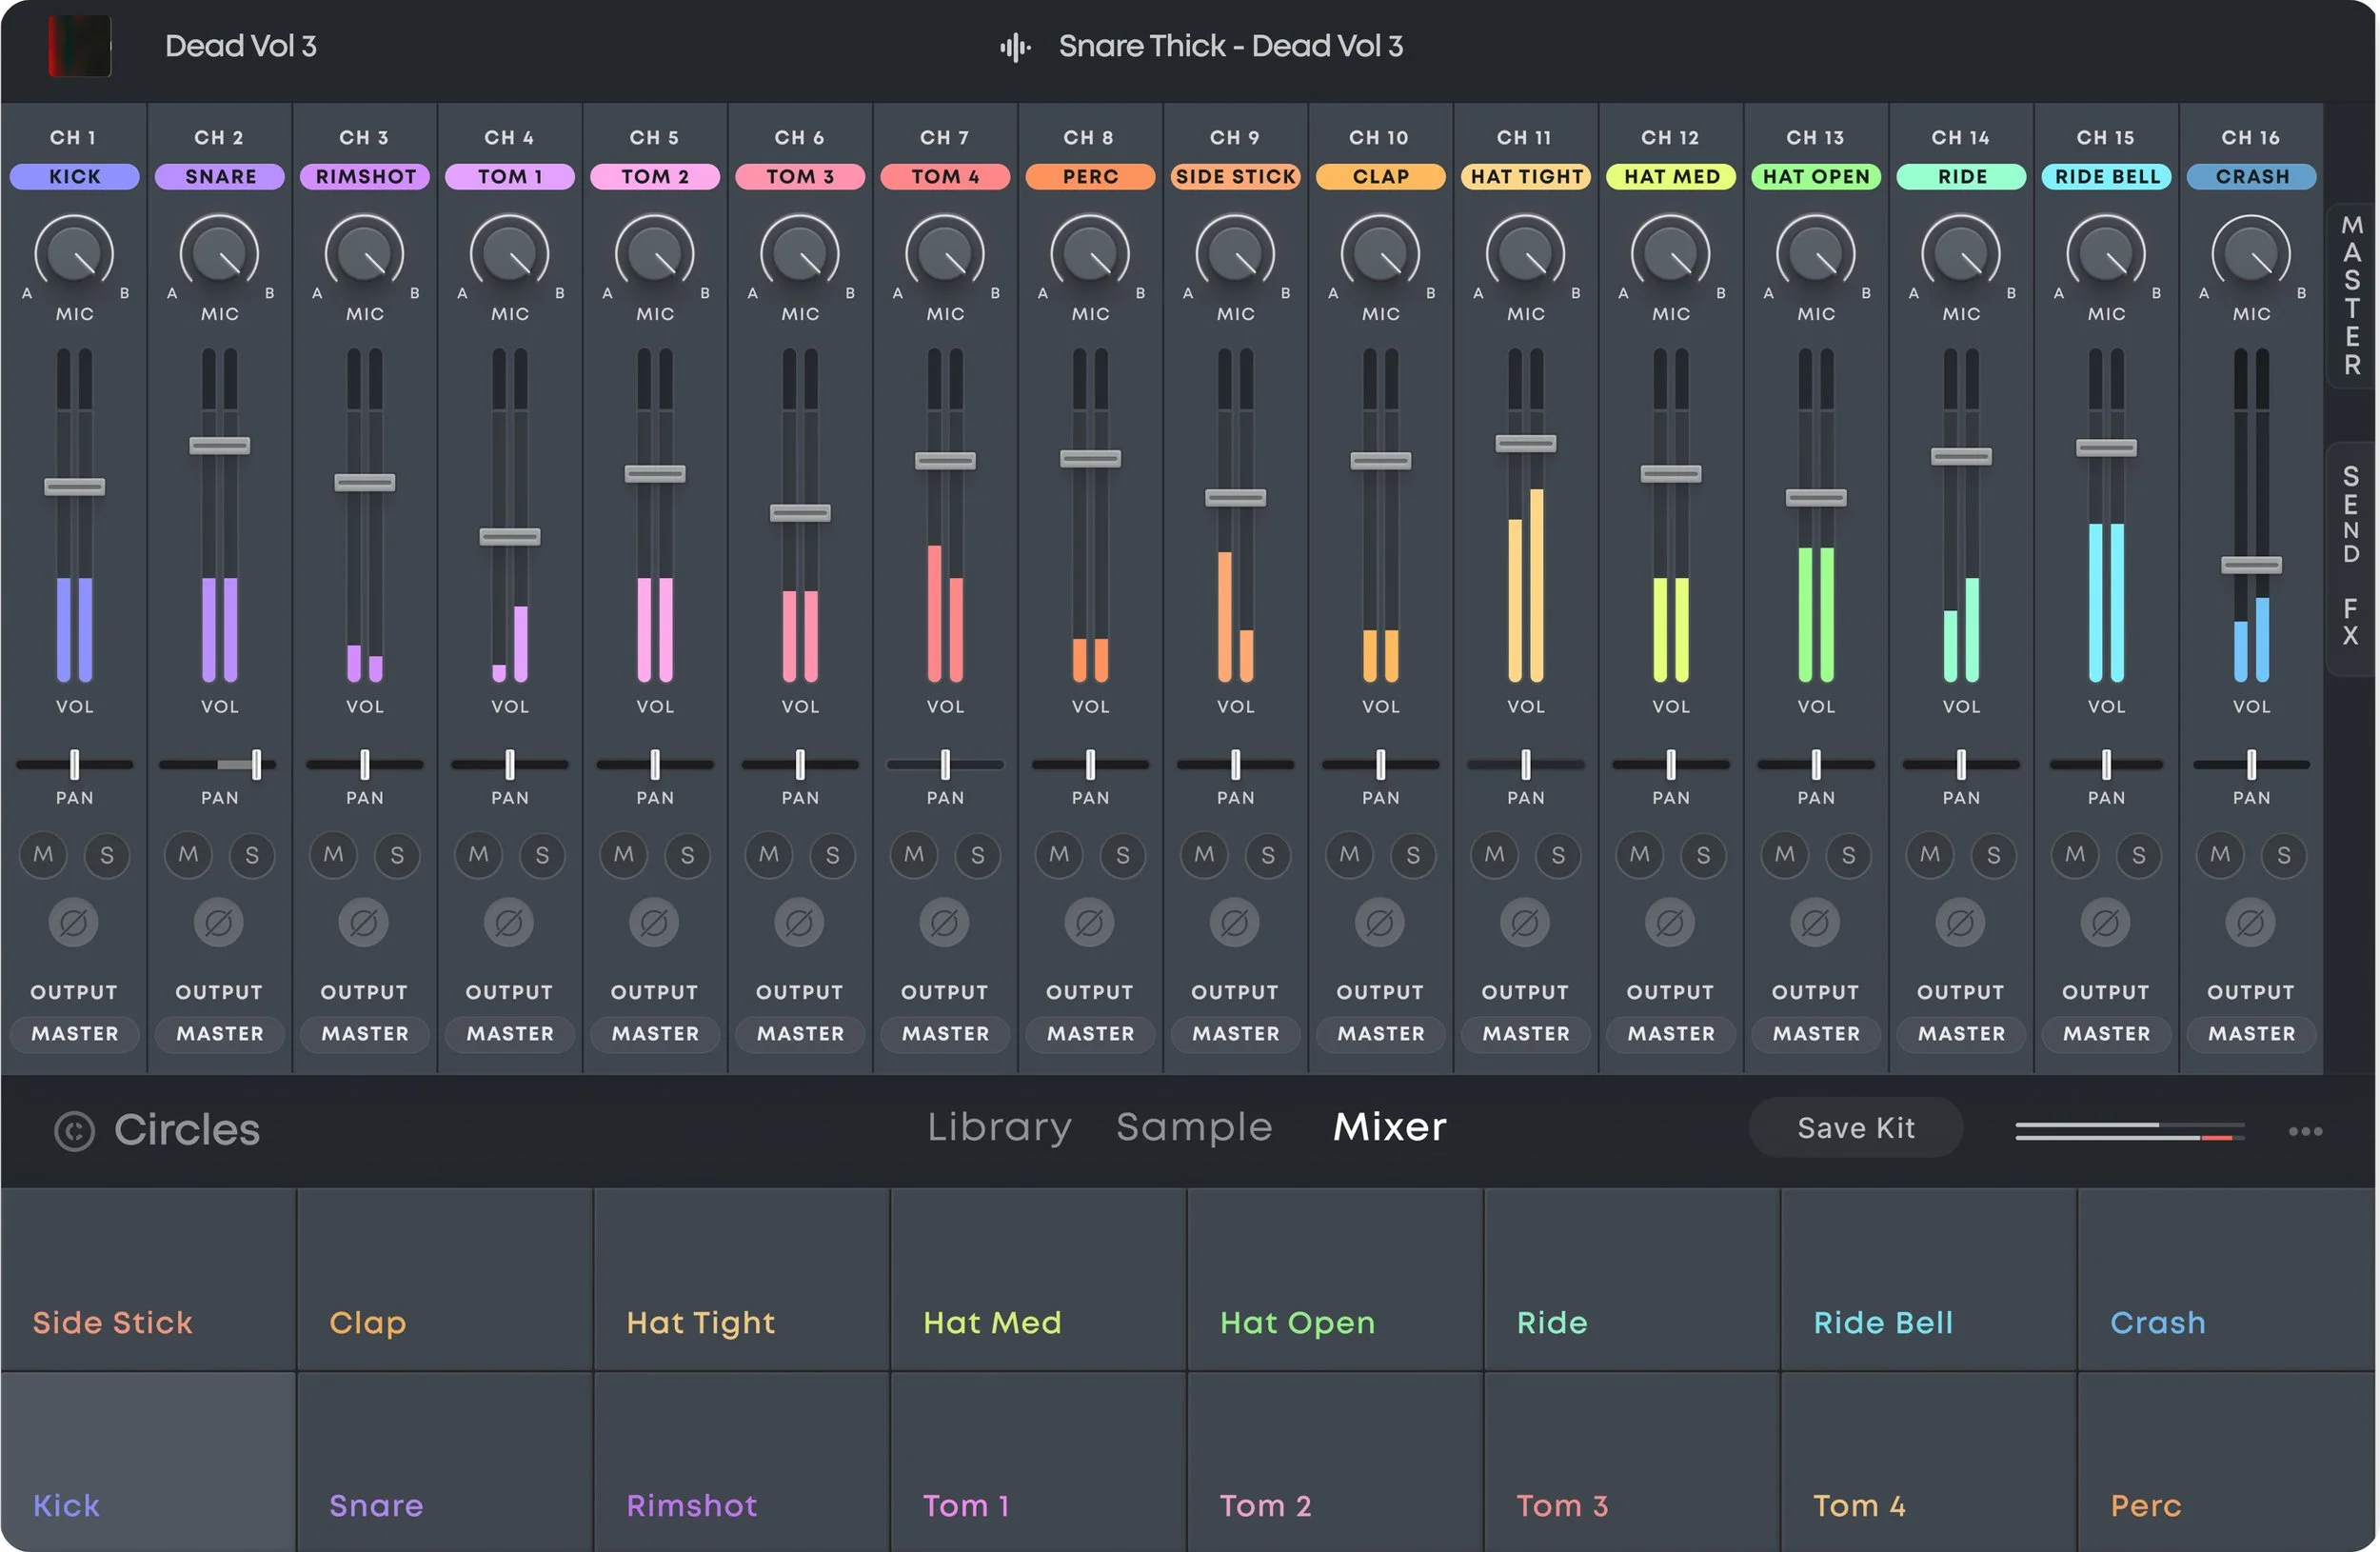Open the three-dot options menu
The width and height of the screenshot is (2380, 1552).
pyautogui.click(x=2304, y=1130)
